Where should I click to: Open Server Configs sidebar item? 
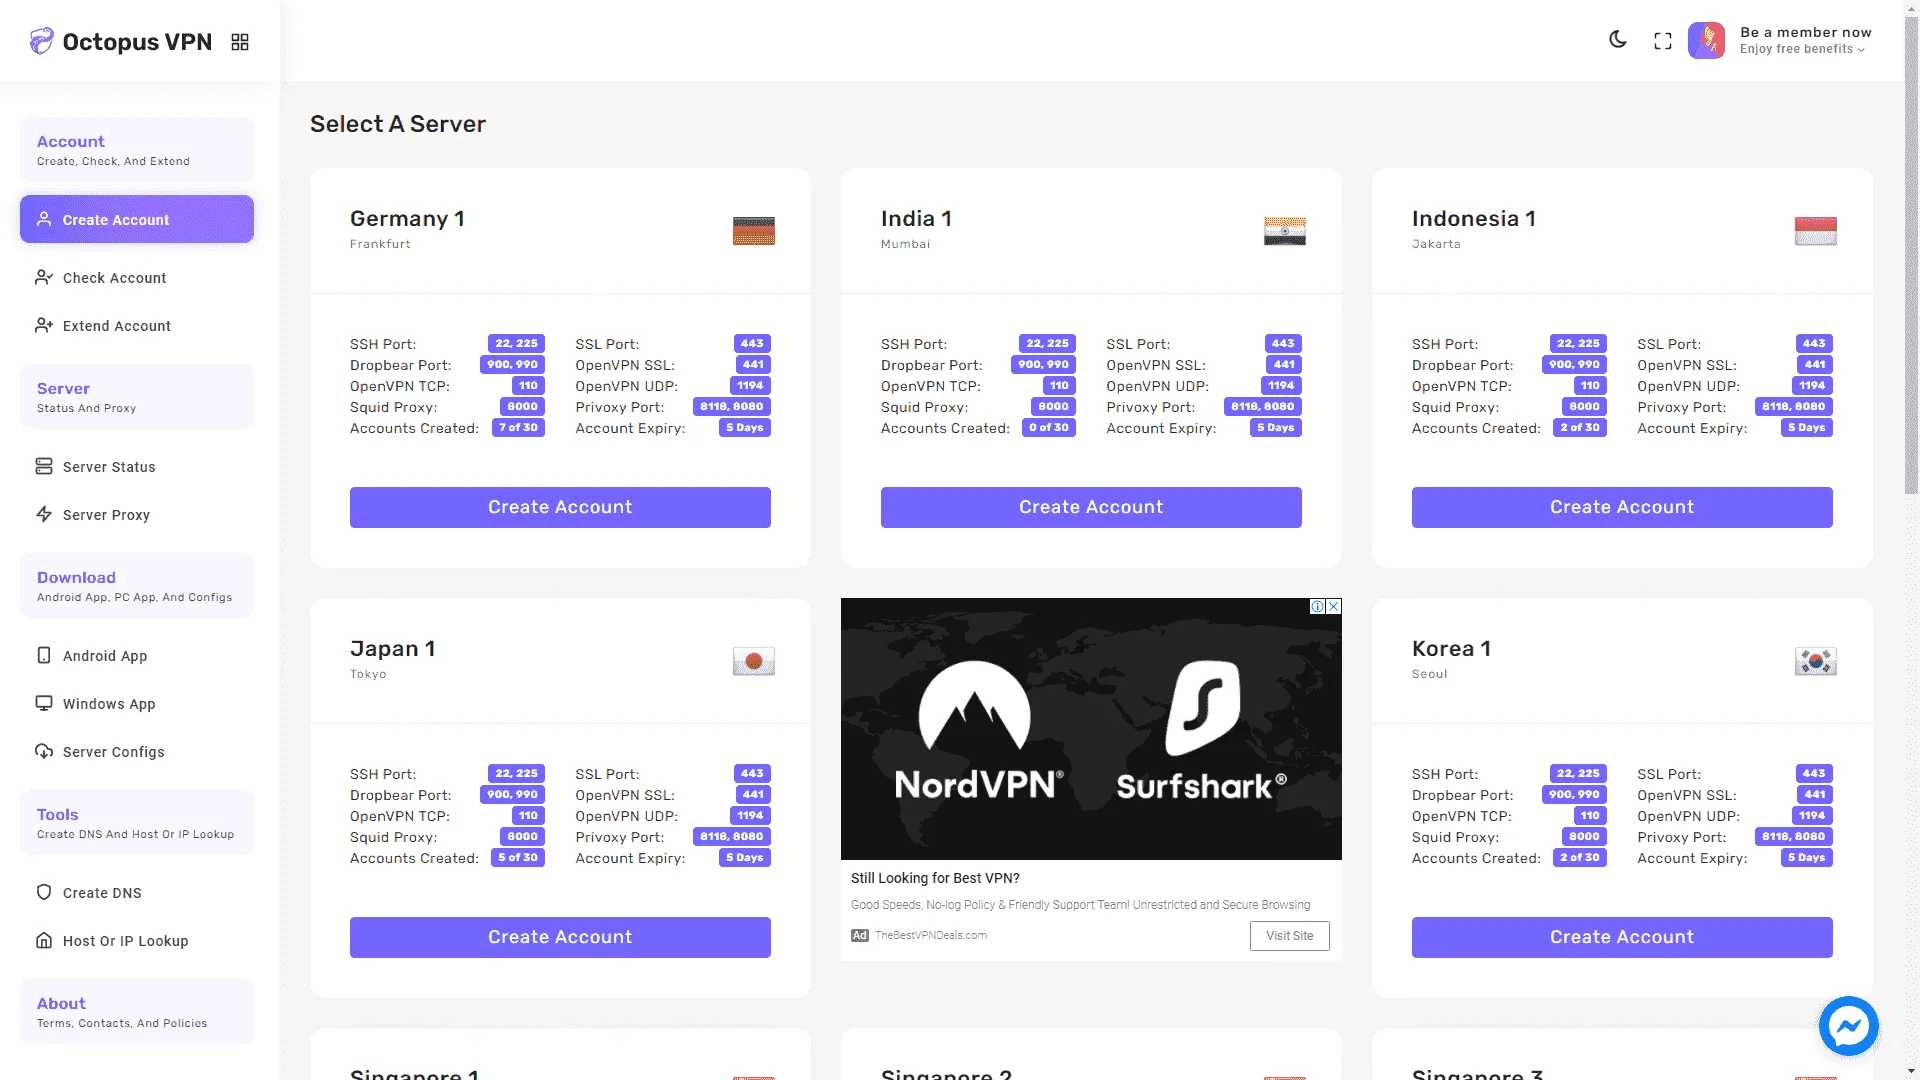137,752
